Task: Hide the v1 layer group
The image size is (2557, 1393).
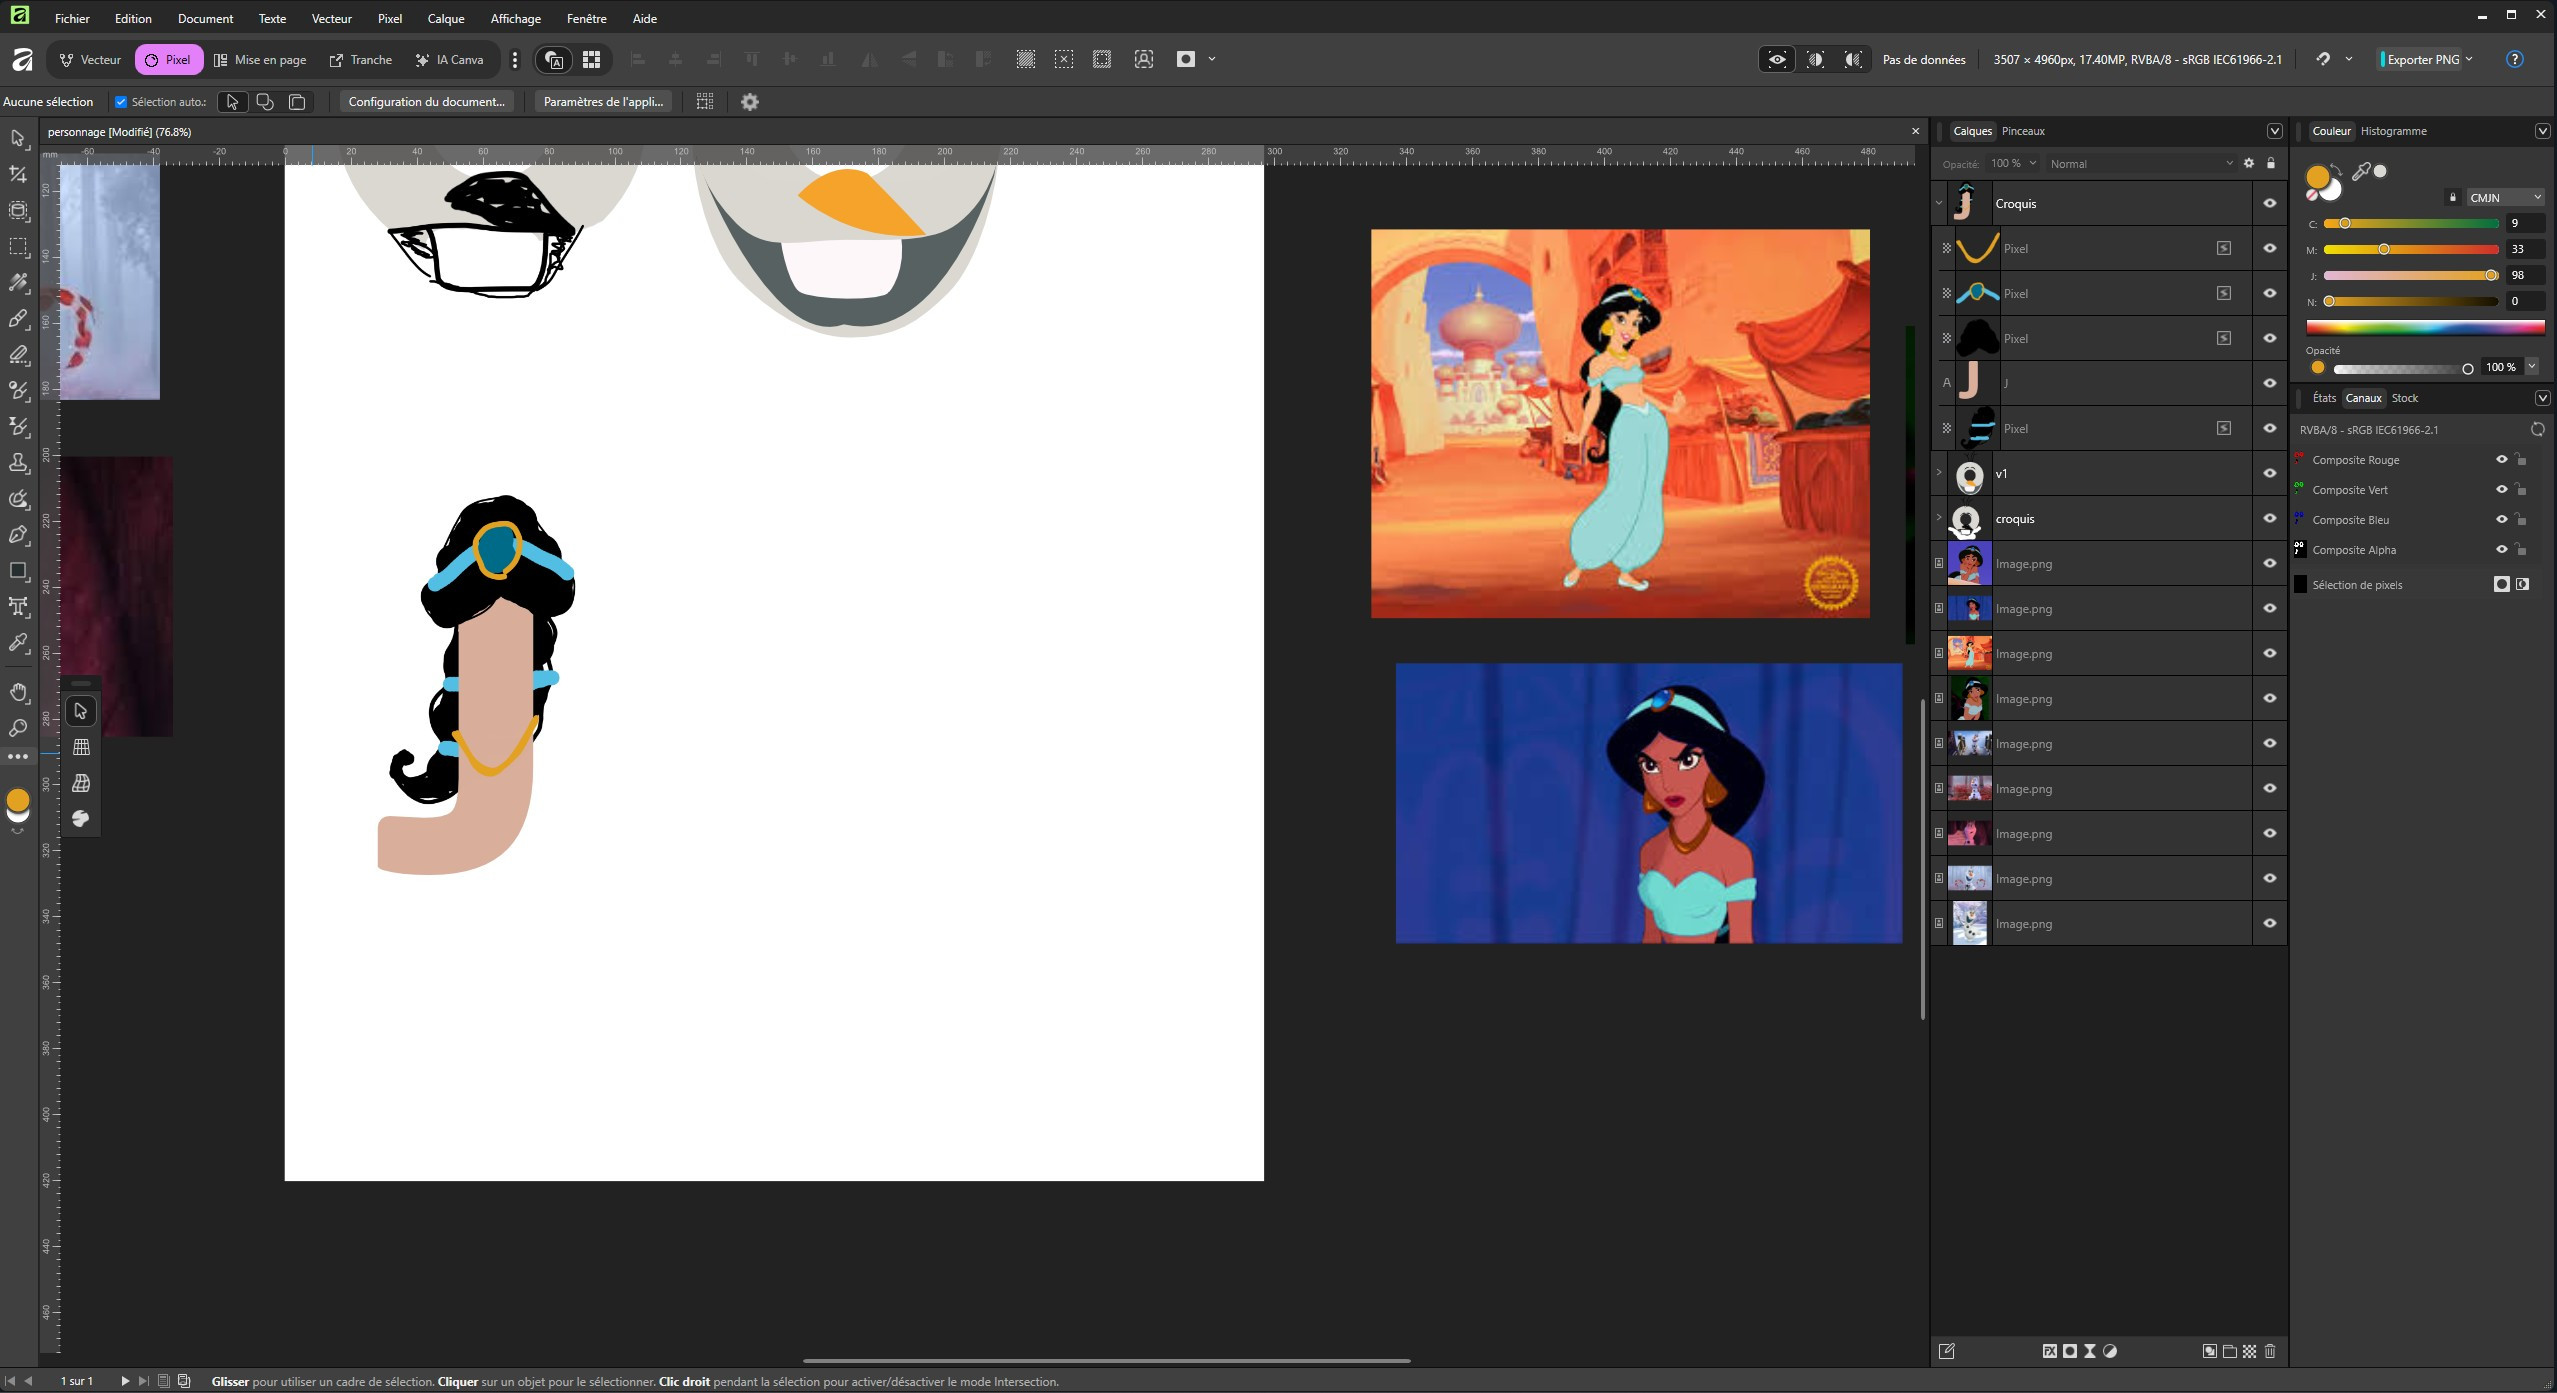Action: point(2269,474)
